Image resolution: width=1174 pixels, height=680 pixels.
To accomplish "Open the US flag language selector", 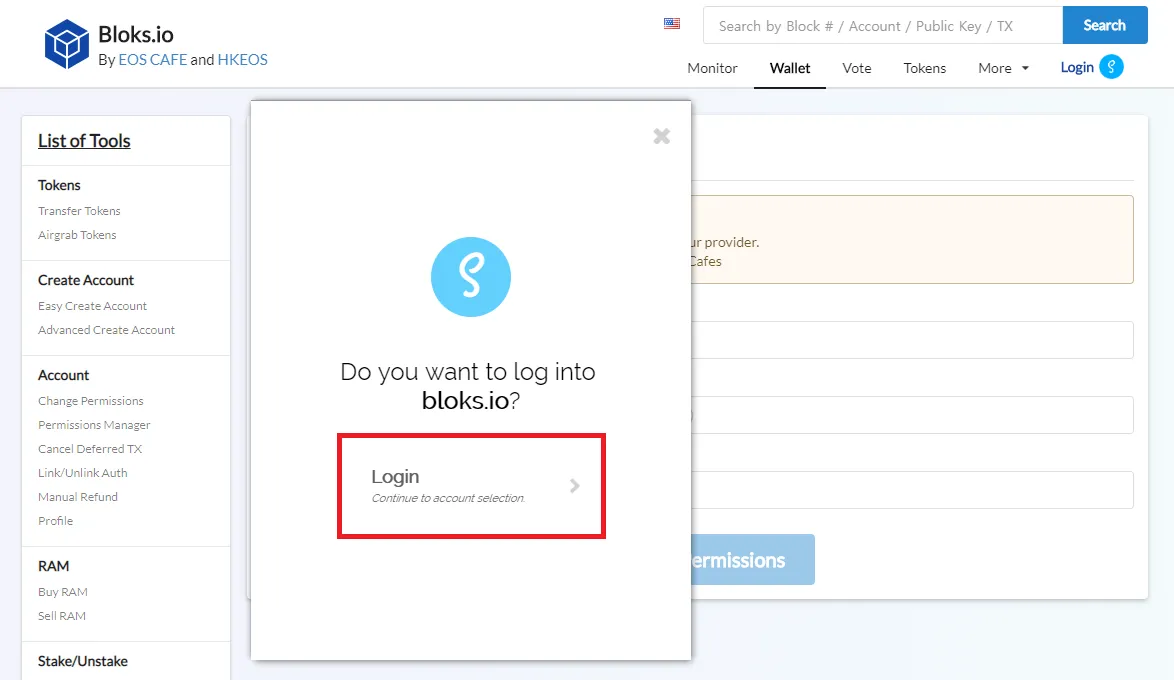I will pos(672,24).
